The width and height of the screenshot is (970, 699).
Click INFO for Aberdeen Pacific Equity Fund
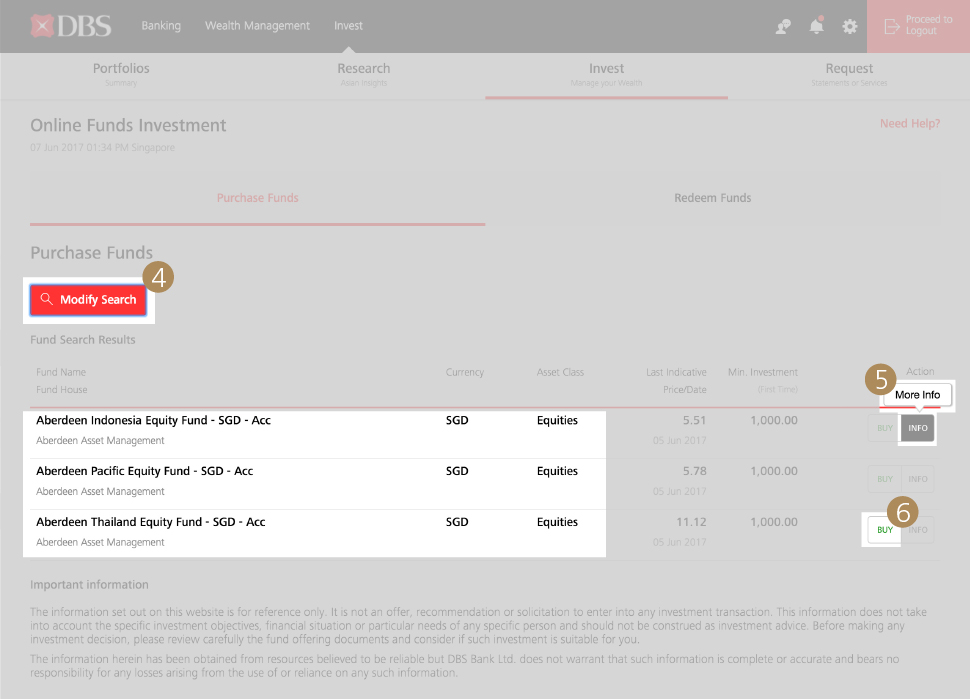coord(917,479)
